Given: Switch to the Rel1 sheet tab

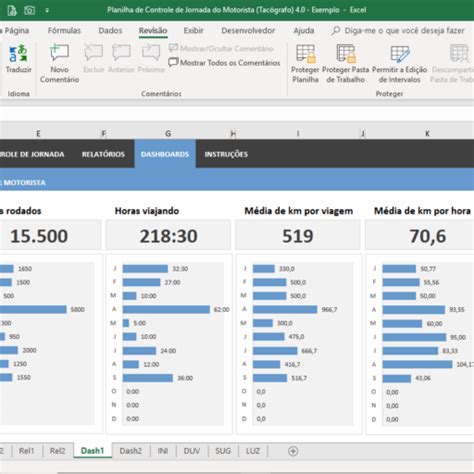Looking at the screenshot, I should (x=27, y=451).
